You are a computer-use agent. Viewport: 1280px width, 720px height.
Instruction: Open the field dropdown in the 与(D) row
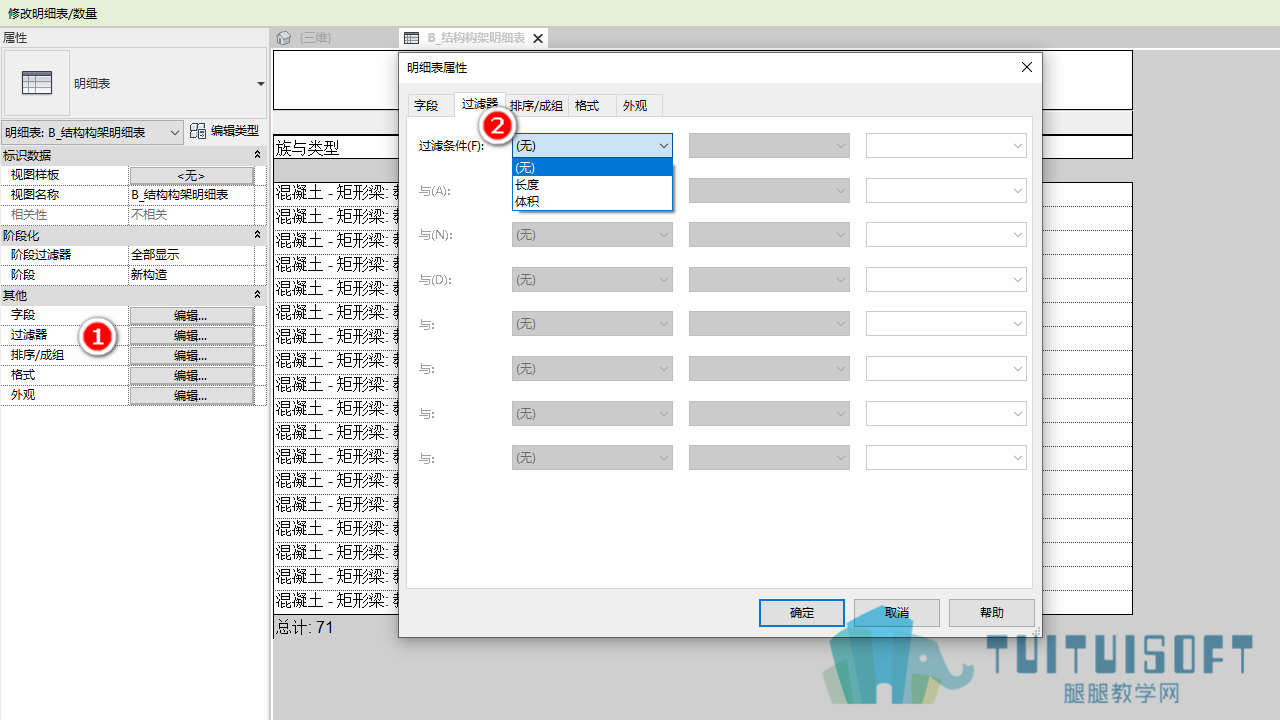tap(592, 280)
